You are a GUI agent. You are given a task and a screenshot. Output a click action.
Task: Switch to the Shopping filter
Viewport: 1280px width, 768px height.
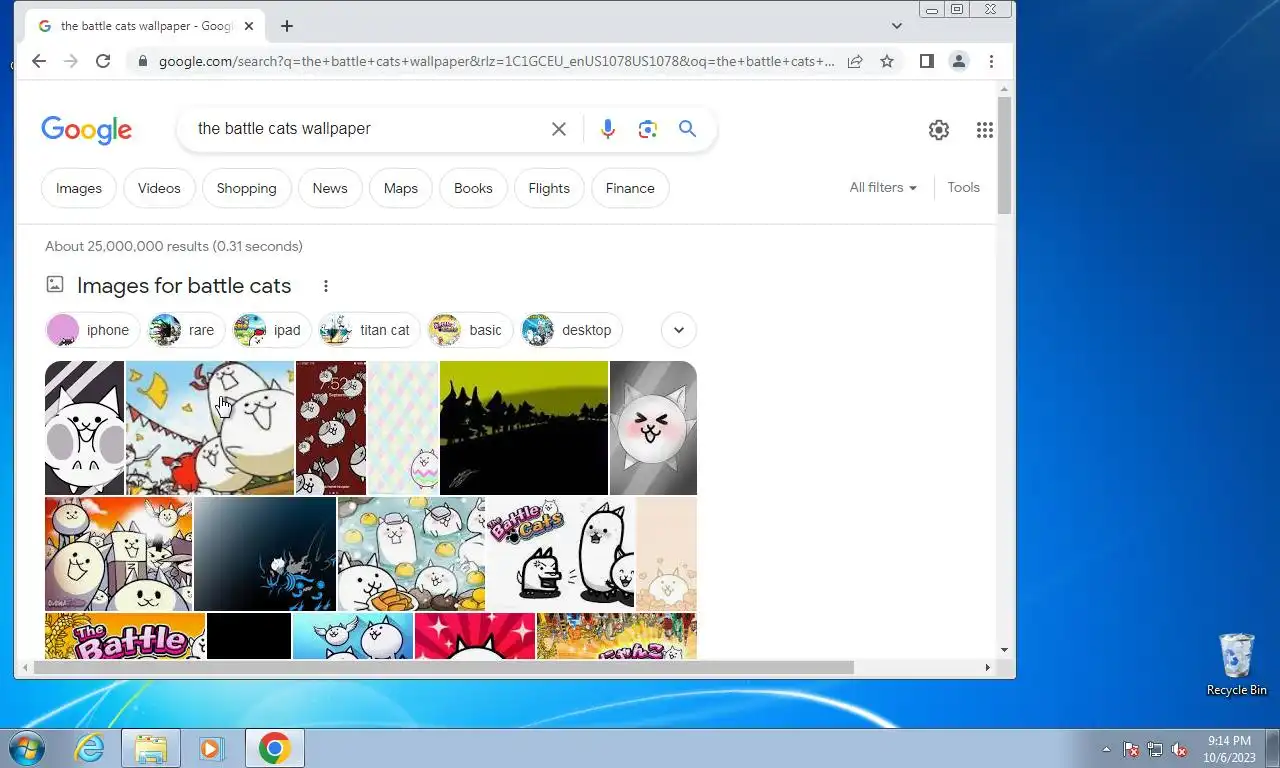246,188
